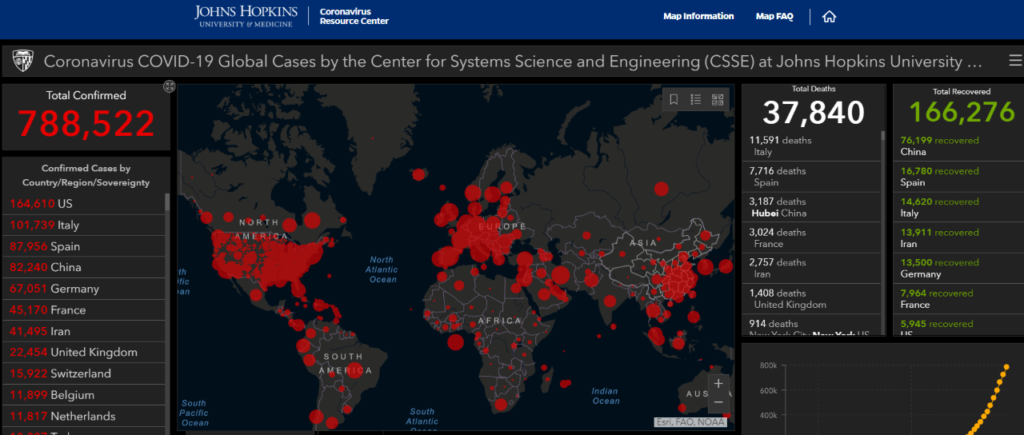Image resolution: width=1024 pixels, height=435 pixels.
Task: Click the AFRICA label on the map
Action: 500,321
